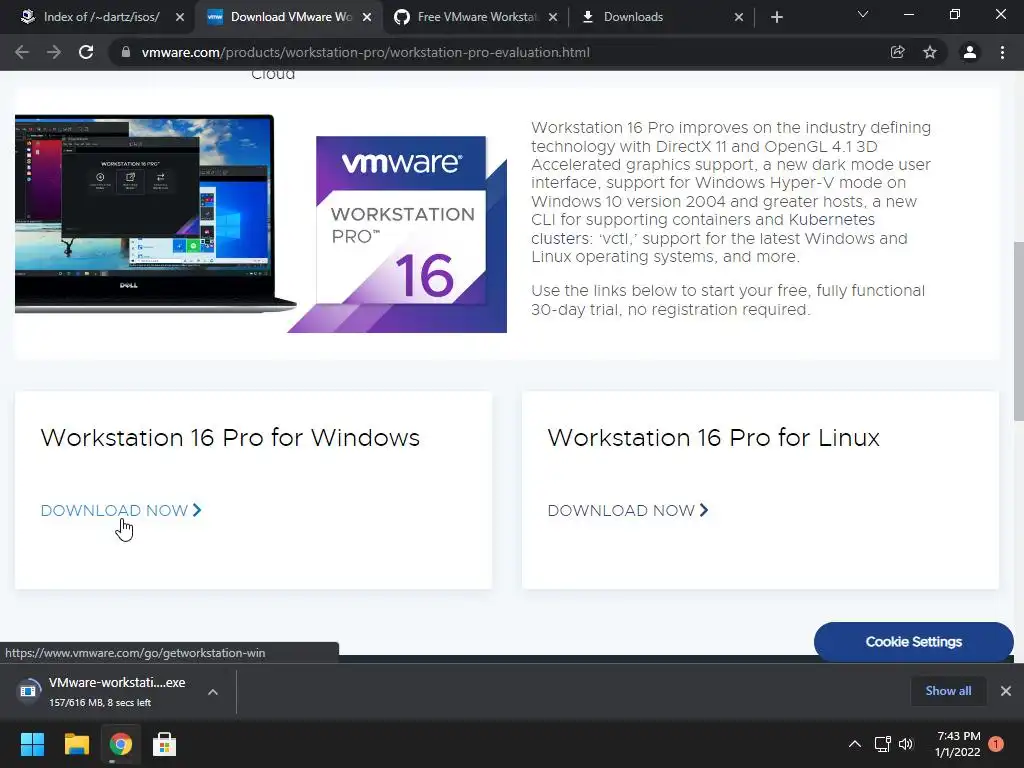Open the Chrome three-dot menu
Viewport: 1024px width, 768px height.
(x=1002, y=52)
